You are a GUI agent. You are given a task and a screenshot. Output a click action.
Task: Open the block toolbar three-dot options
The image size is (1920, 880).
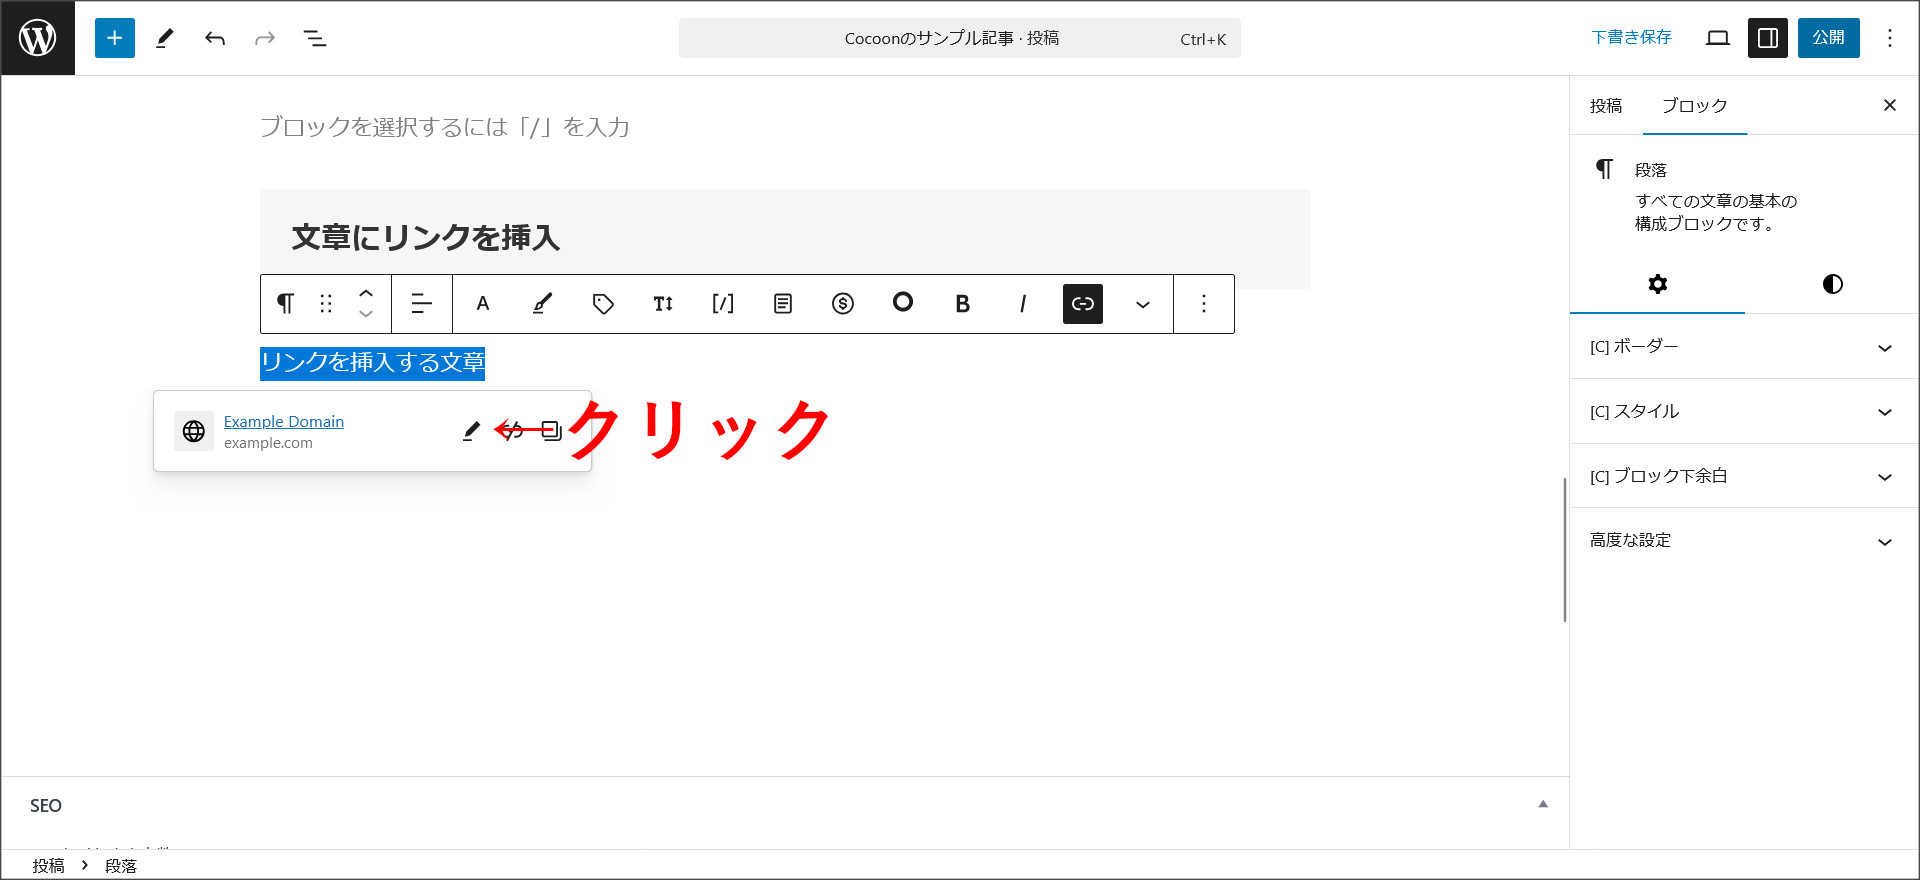tap(1204, 303)
